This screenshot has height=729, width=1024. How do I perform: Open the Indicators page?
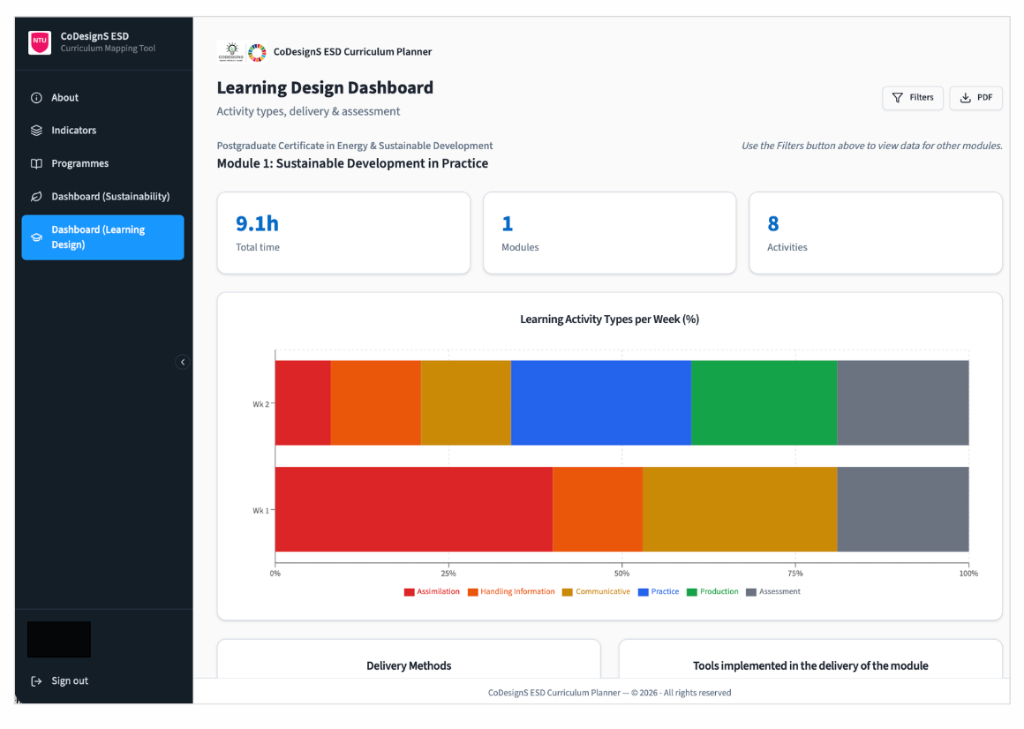[x=103, y=131]
